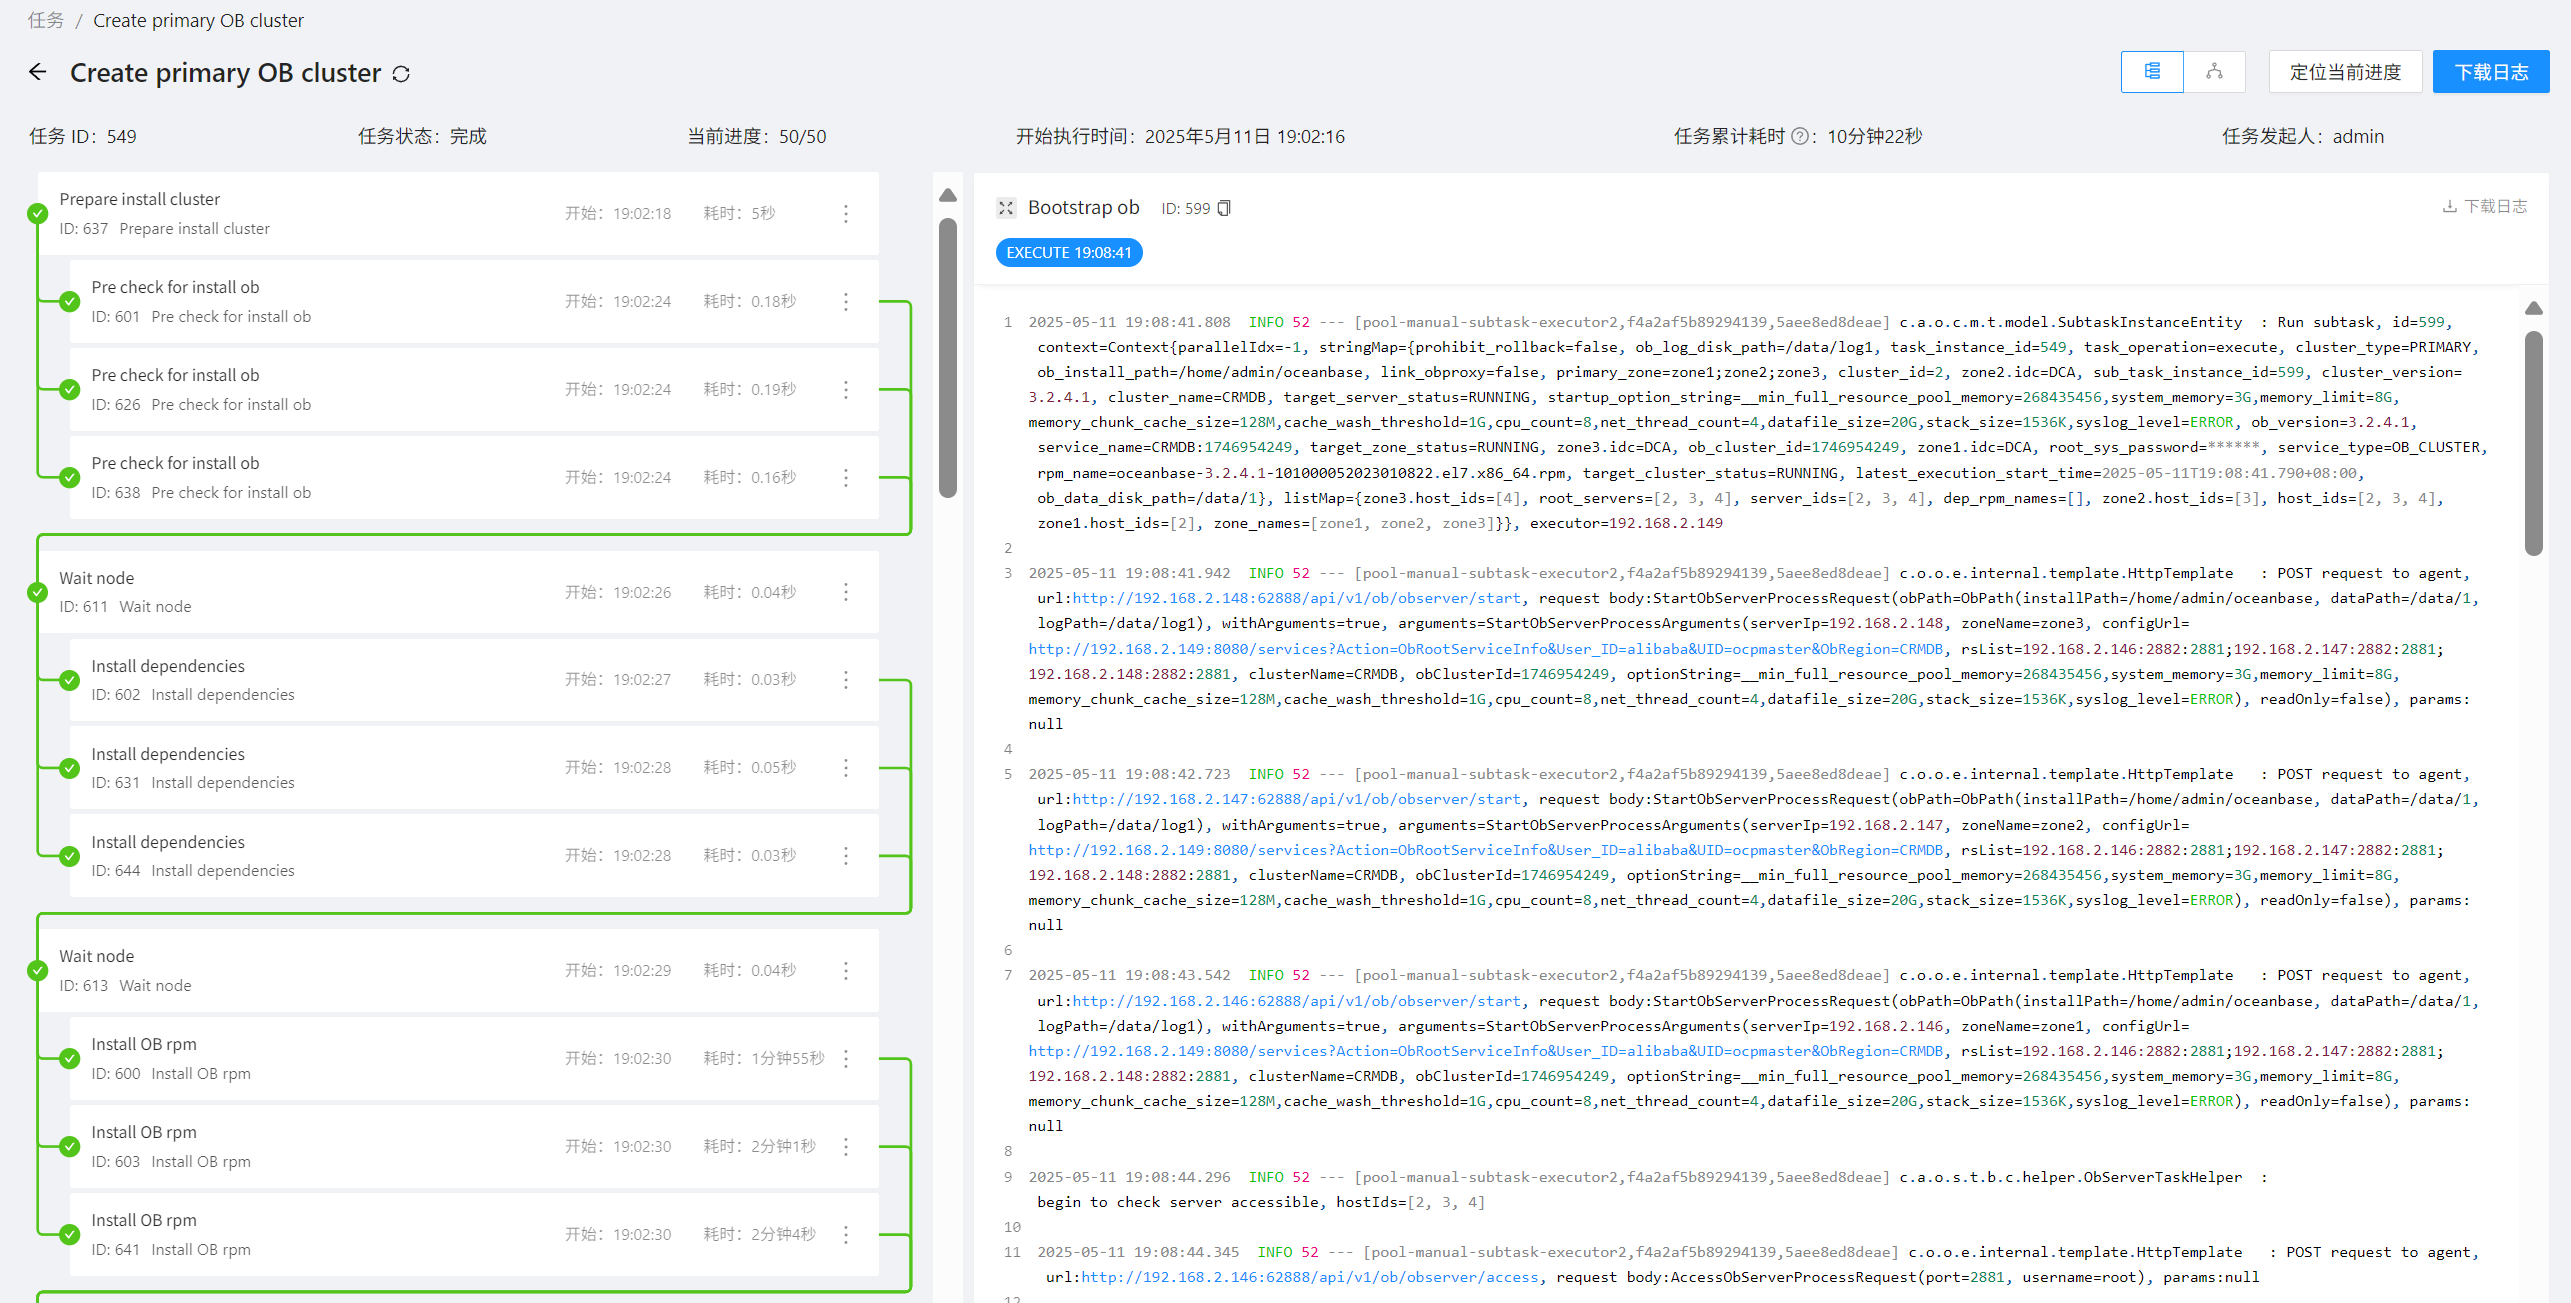The width and height of the screenshot is (2571, 1303).
Task: Open menu for Install dependencies ID 602
Action: 846,679
